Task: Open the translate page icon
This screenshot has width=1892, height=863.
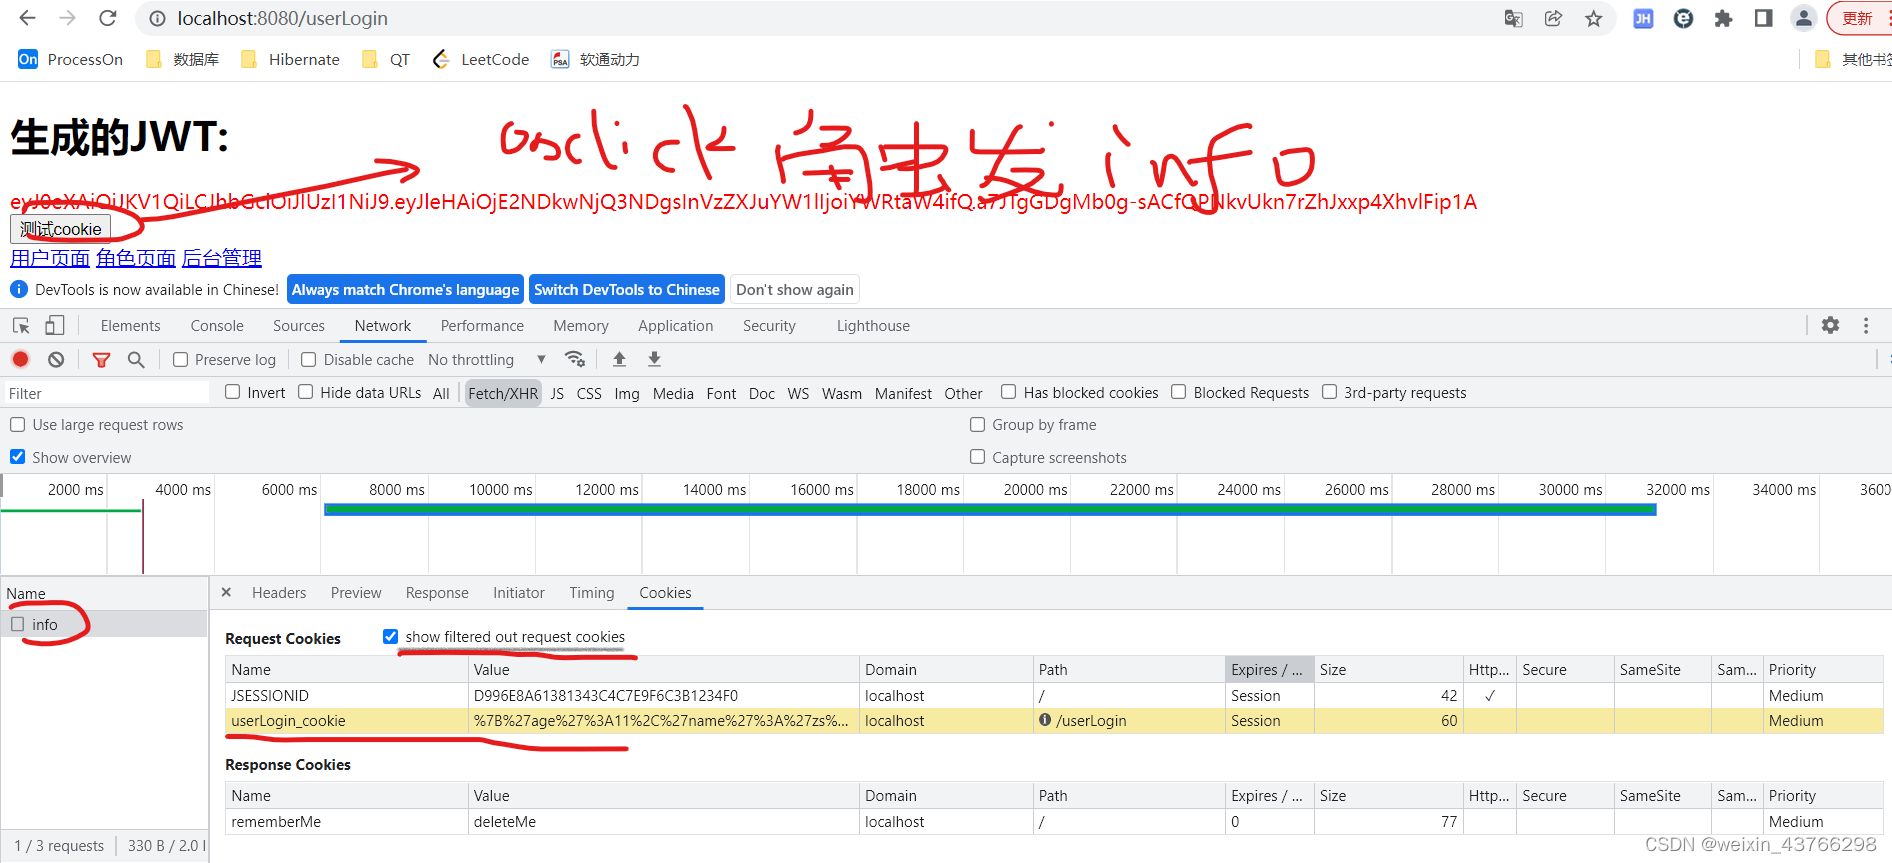Action: [1513, 18]
